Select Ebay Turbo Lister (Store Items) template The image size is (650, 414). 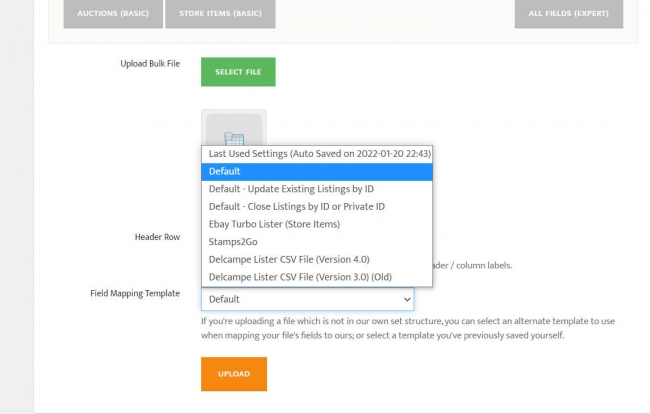pos(274,224)
